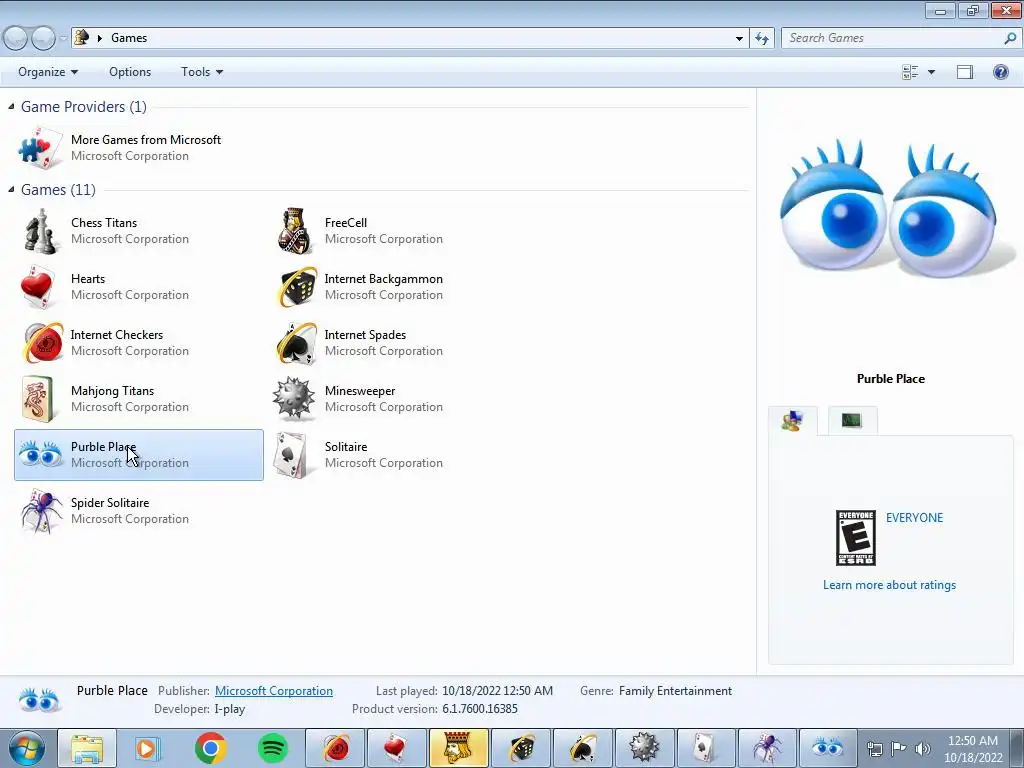Click the taskbar clock and date
Screen dimensions: 1024x768
(973, 748)
